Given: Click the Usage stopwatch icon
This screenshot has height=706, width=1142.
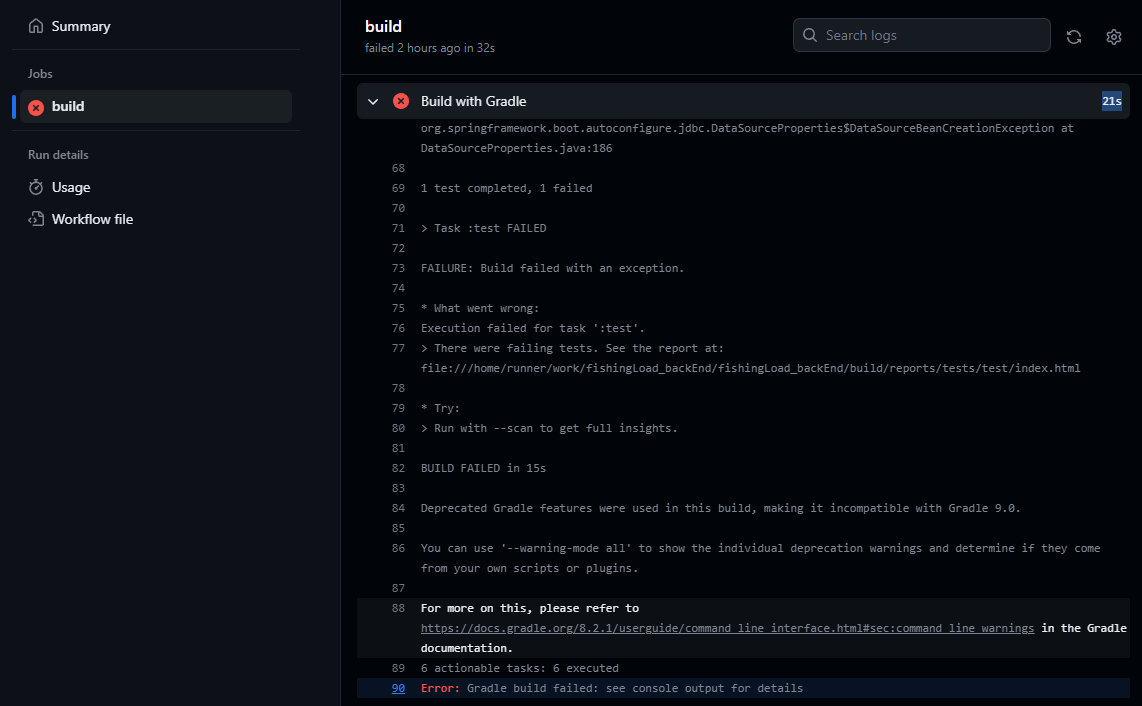Looking at the screenshot, I should tap(36, 187).
